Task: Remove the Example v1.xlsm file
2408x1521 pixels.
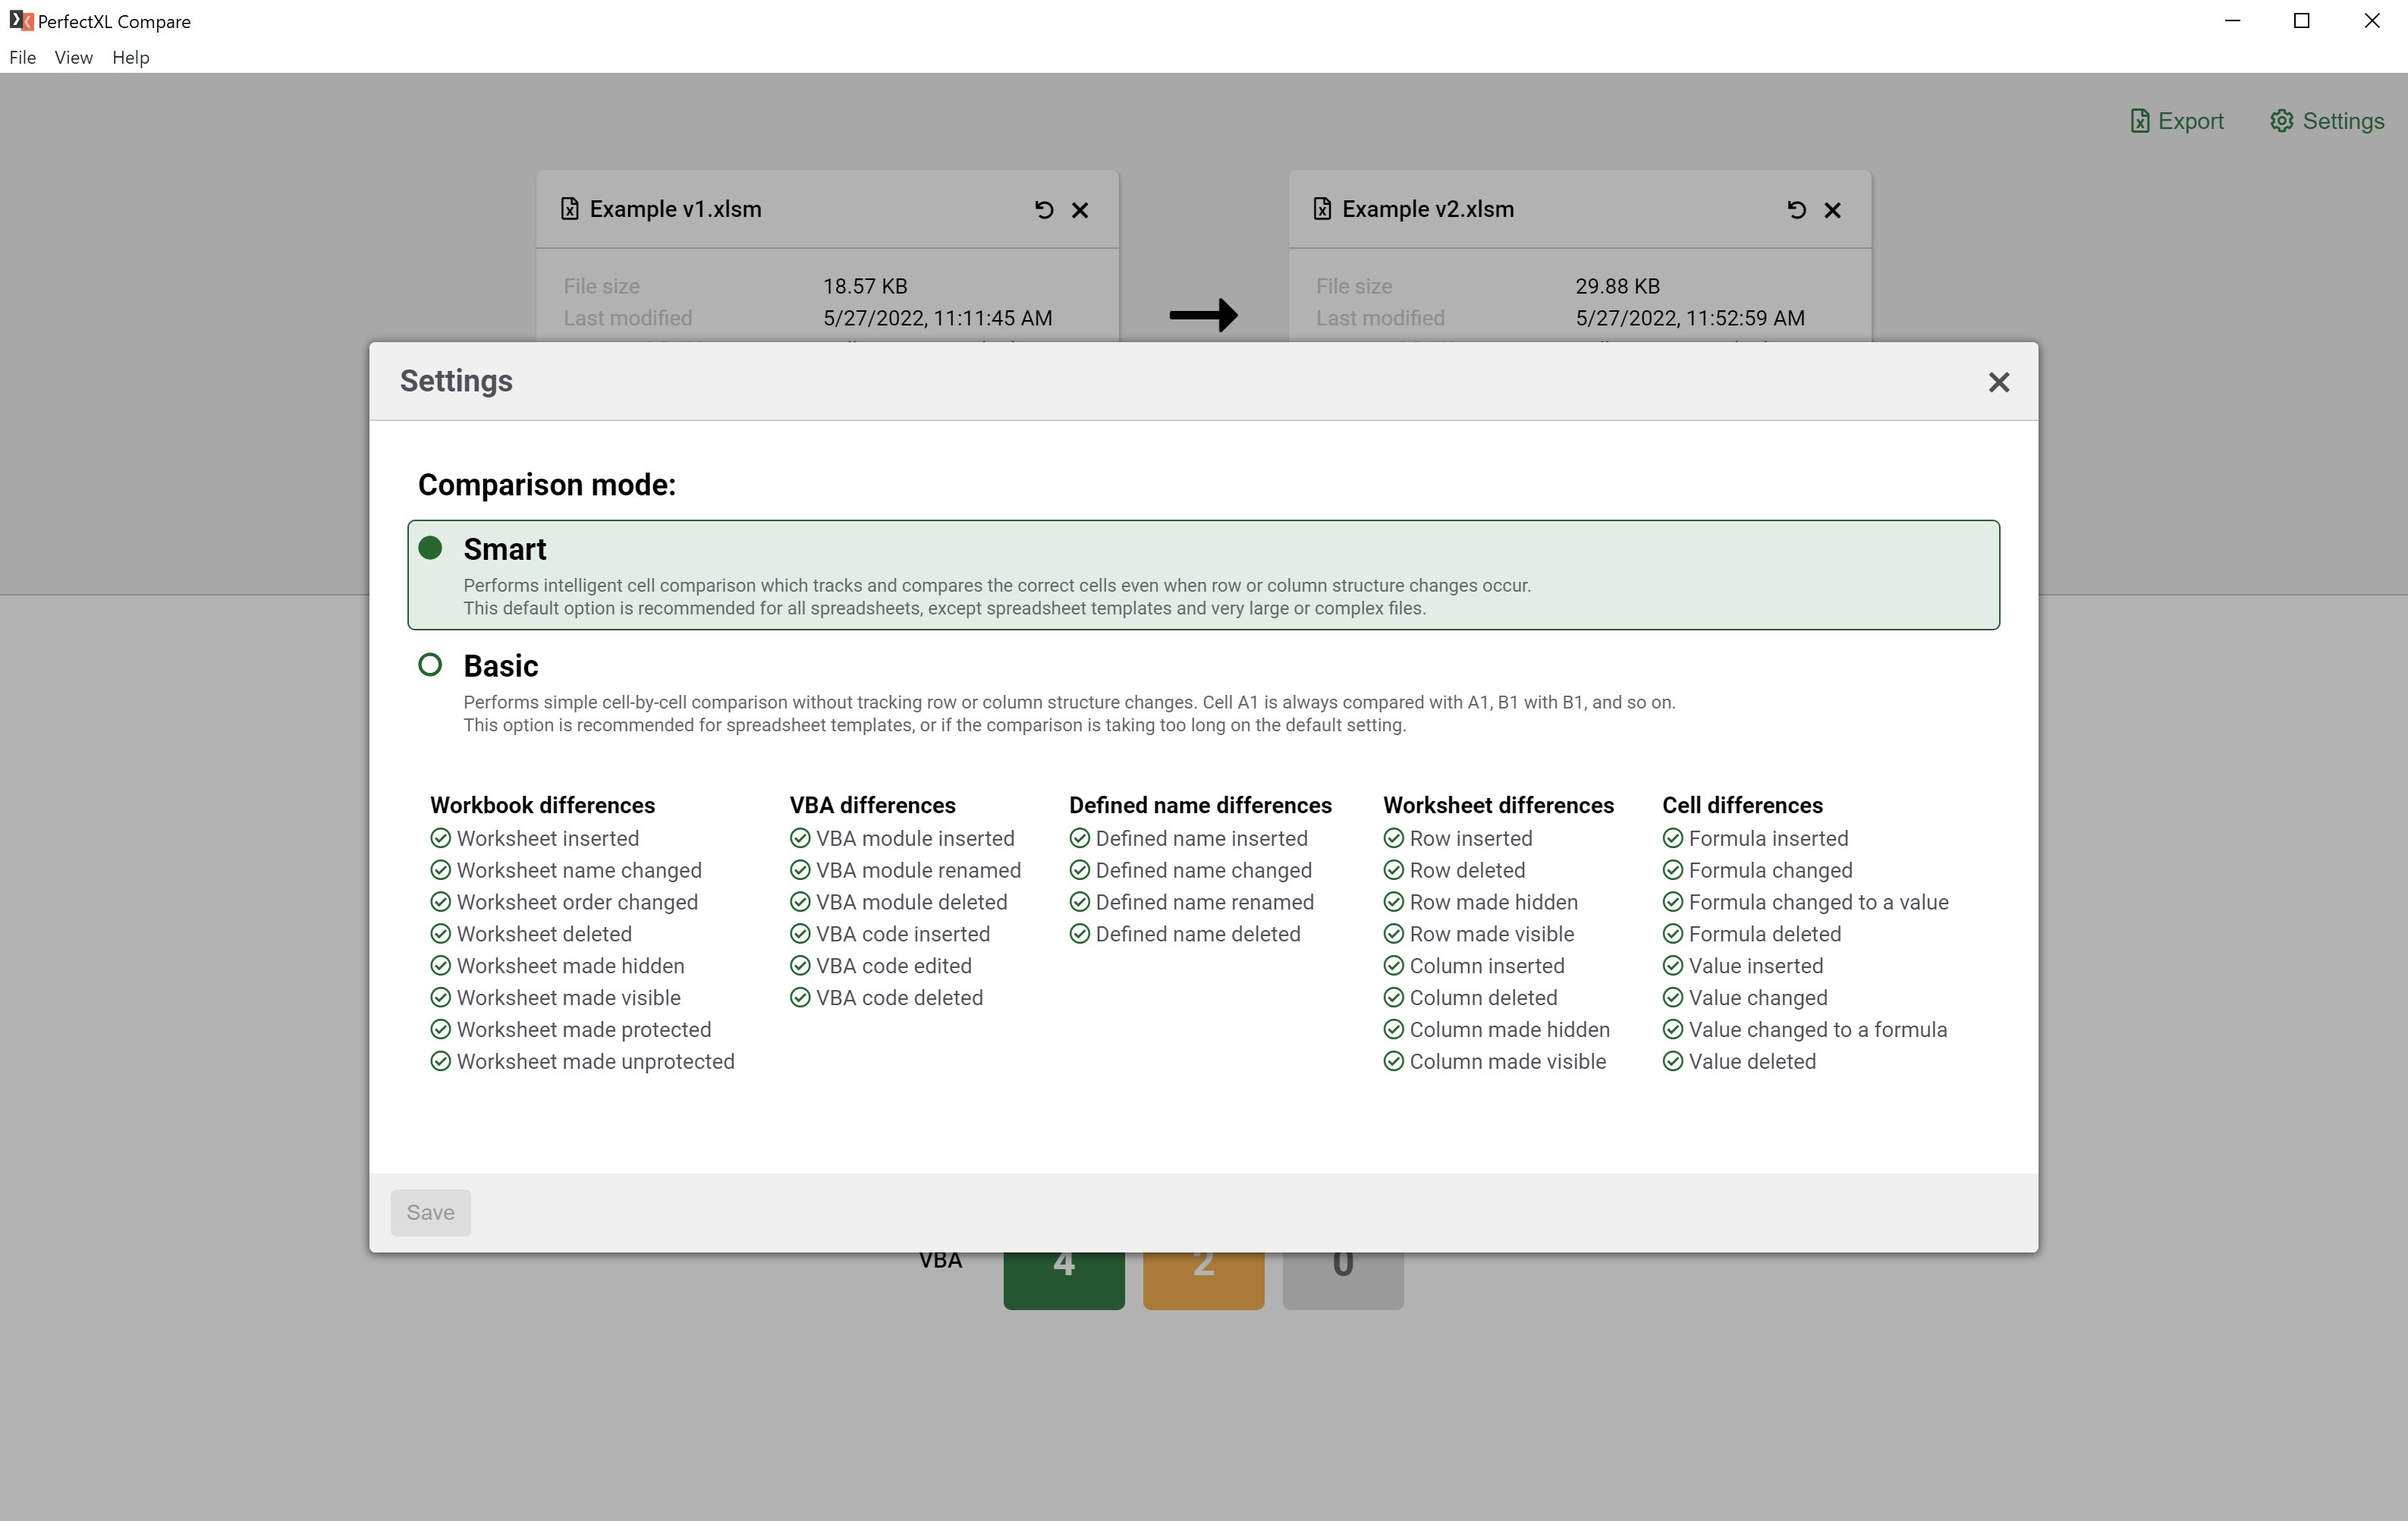Action: (x=1080, y=210)
